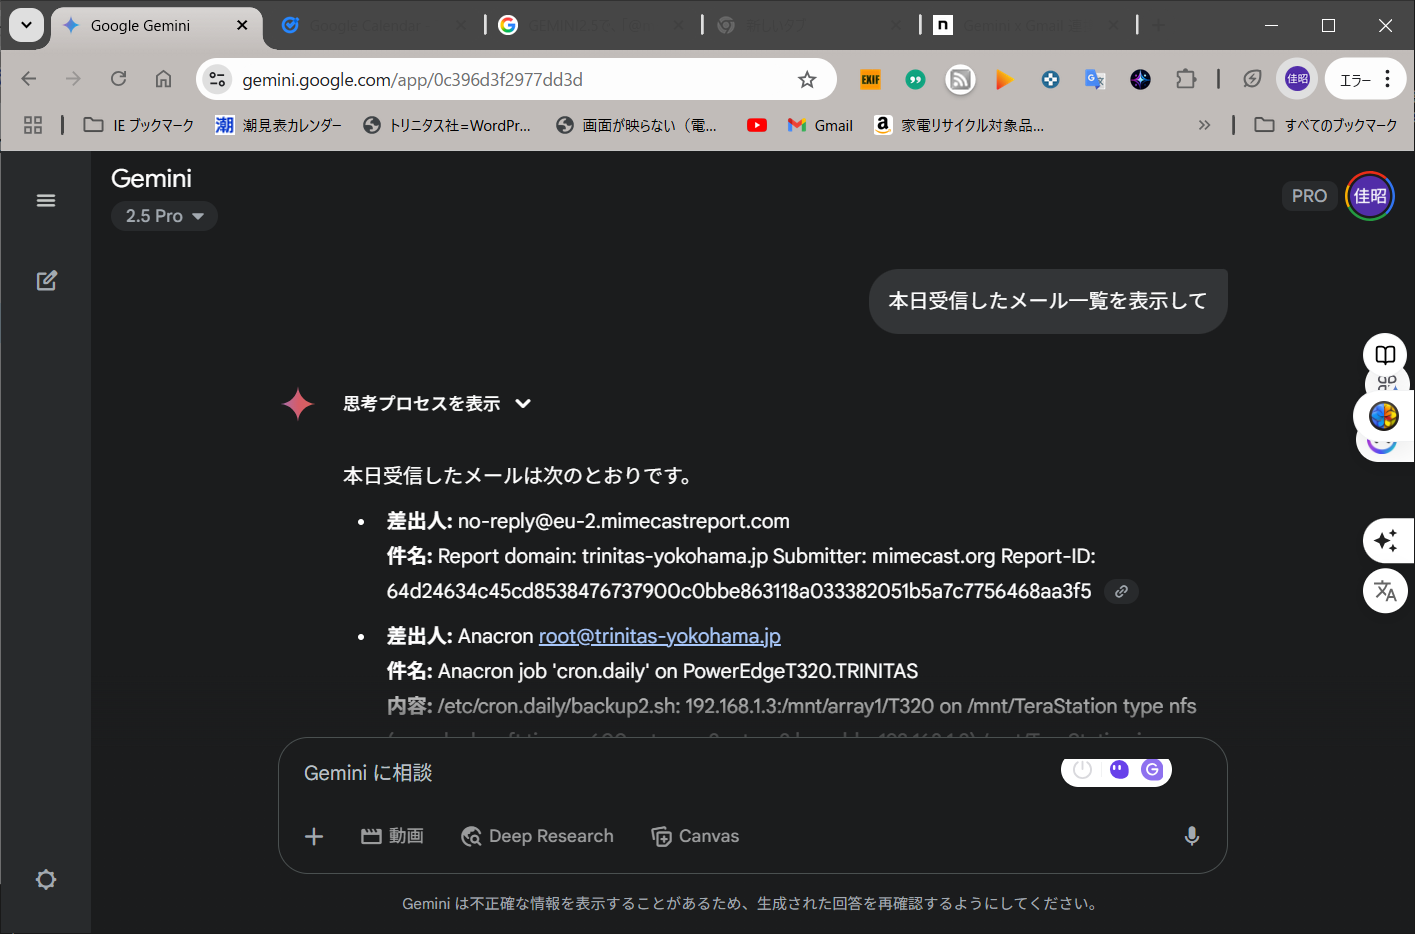Viewport: 1415px width, 934px height.
Task: Click the colorful circle extension on right edge
Action: (1384, 415)
